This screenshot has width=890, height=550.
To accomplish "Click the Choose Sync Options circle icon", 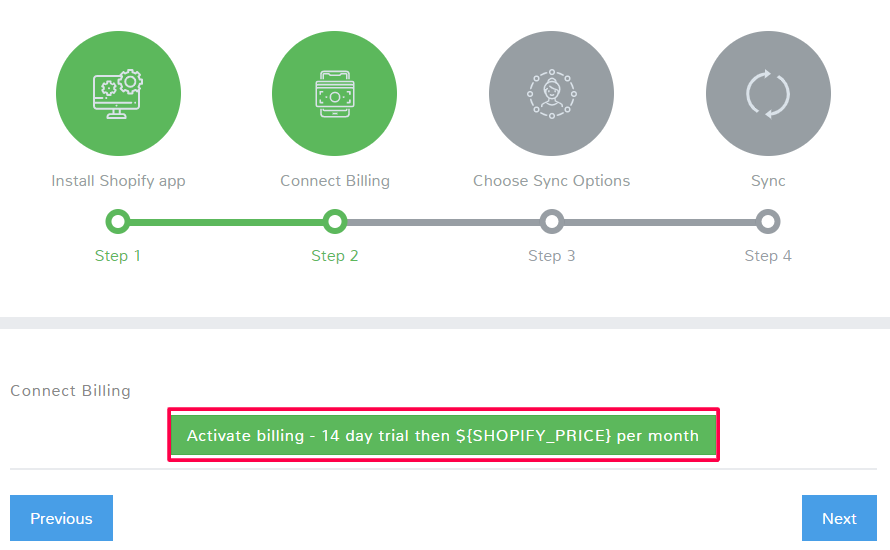I will (551, 94).
